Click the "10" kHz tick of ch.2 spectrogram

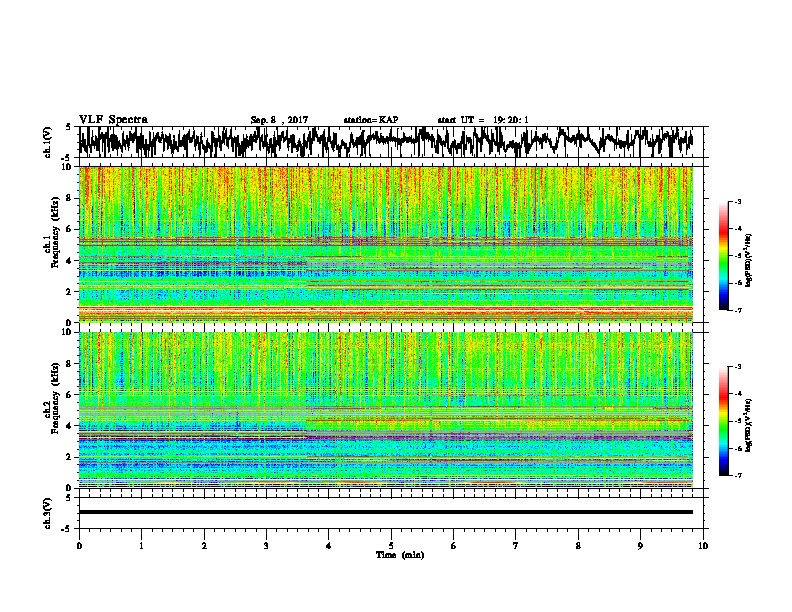68,332
